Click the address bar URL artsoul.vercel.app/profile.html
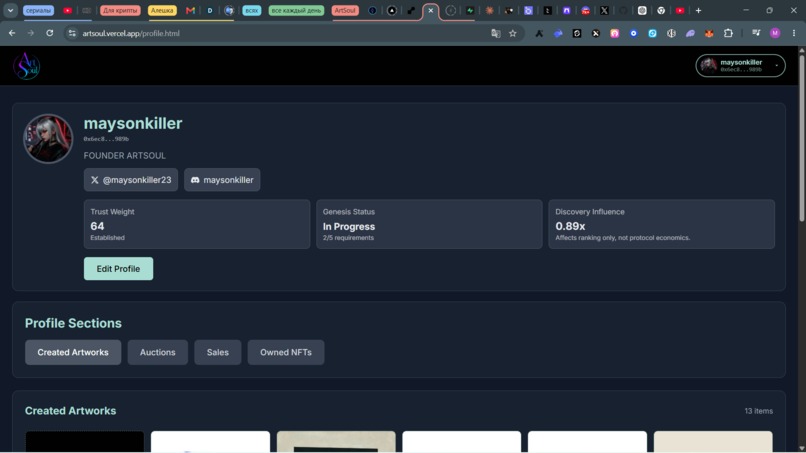This screenshot has width=806, height=453. click(131, 33)
